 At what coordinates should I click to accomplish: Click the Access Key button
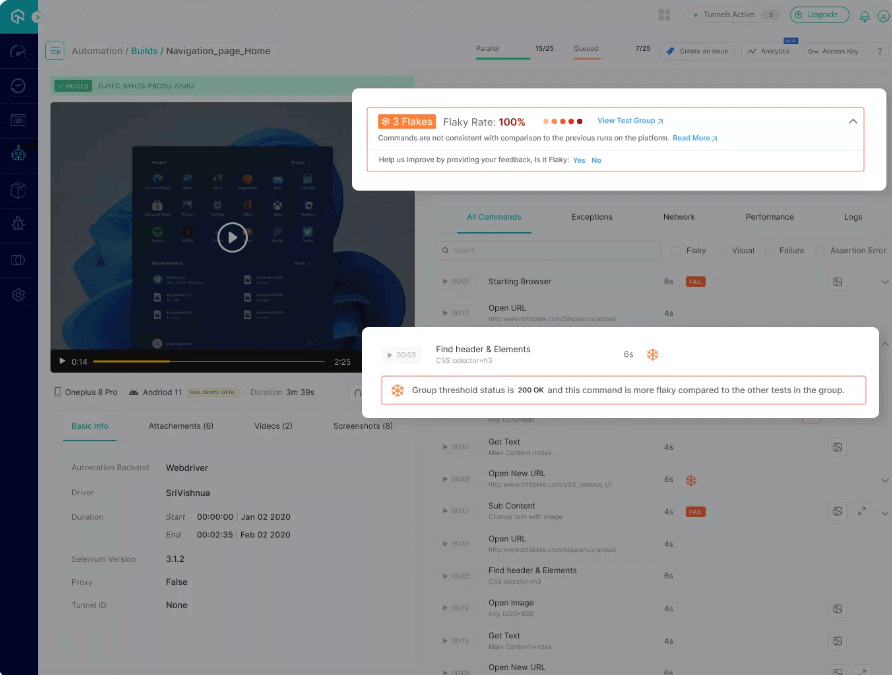click(x=833, y=51)
